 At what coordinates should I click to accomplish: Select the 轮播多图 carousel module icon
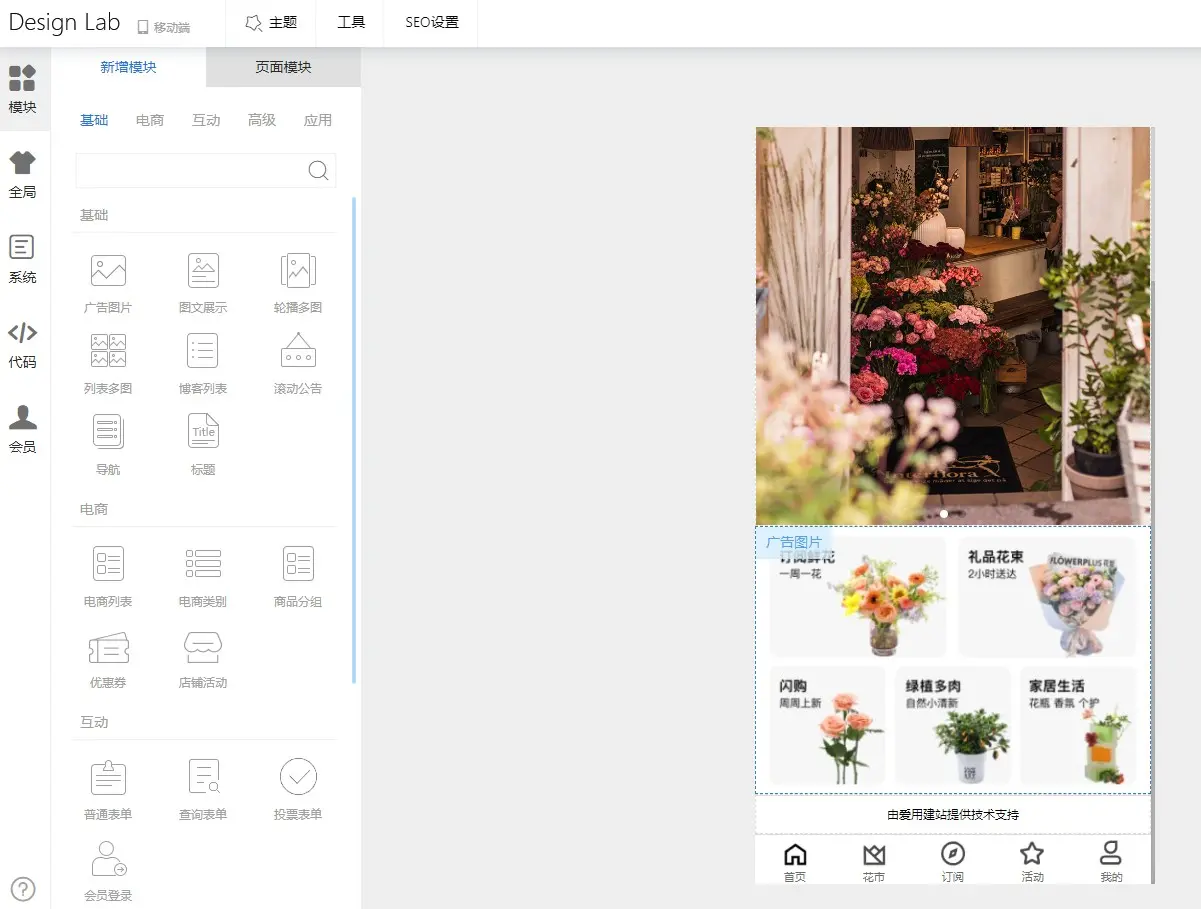point(298,271)
